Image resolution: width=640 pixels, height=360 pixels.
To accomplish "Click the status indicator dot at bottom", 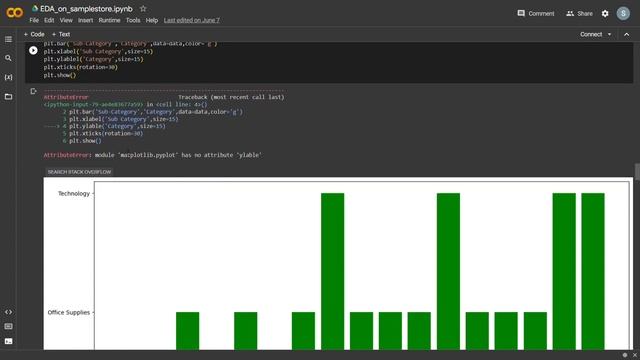I will click(624, 355).
